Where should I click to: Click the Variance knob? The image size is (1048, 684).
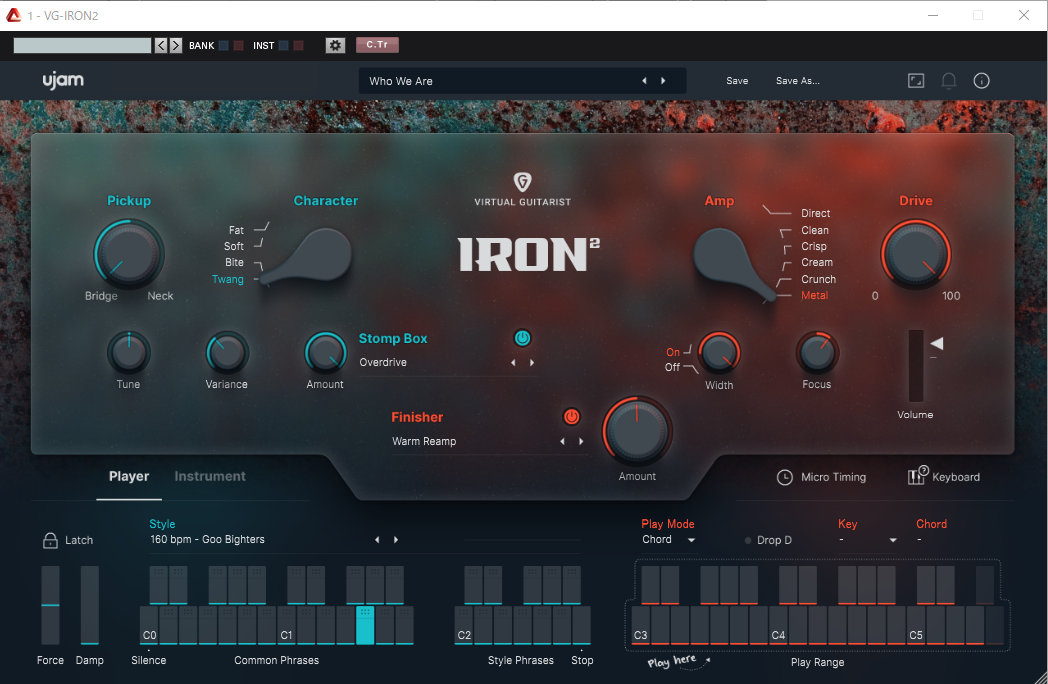pyautogui.click(x=227, y=352)
